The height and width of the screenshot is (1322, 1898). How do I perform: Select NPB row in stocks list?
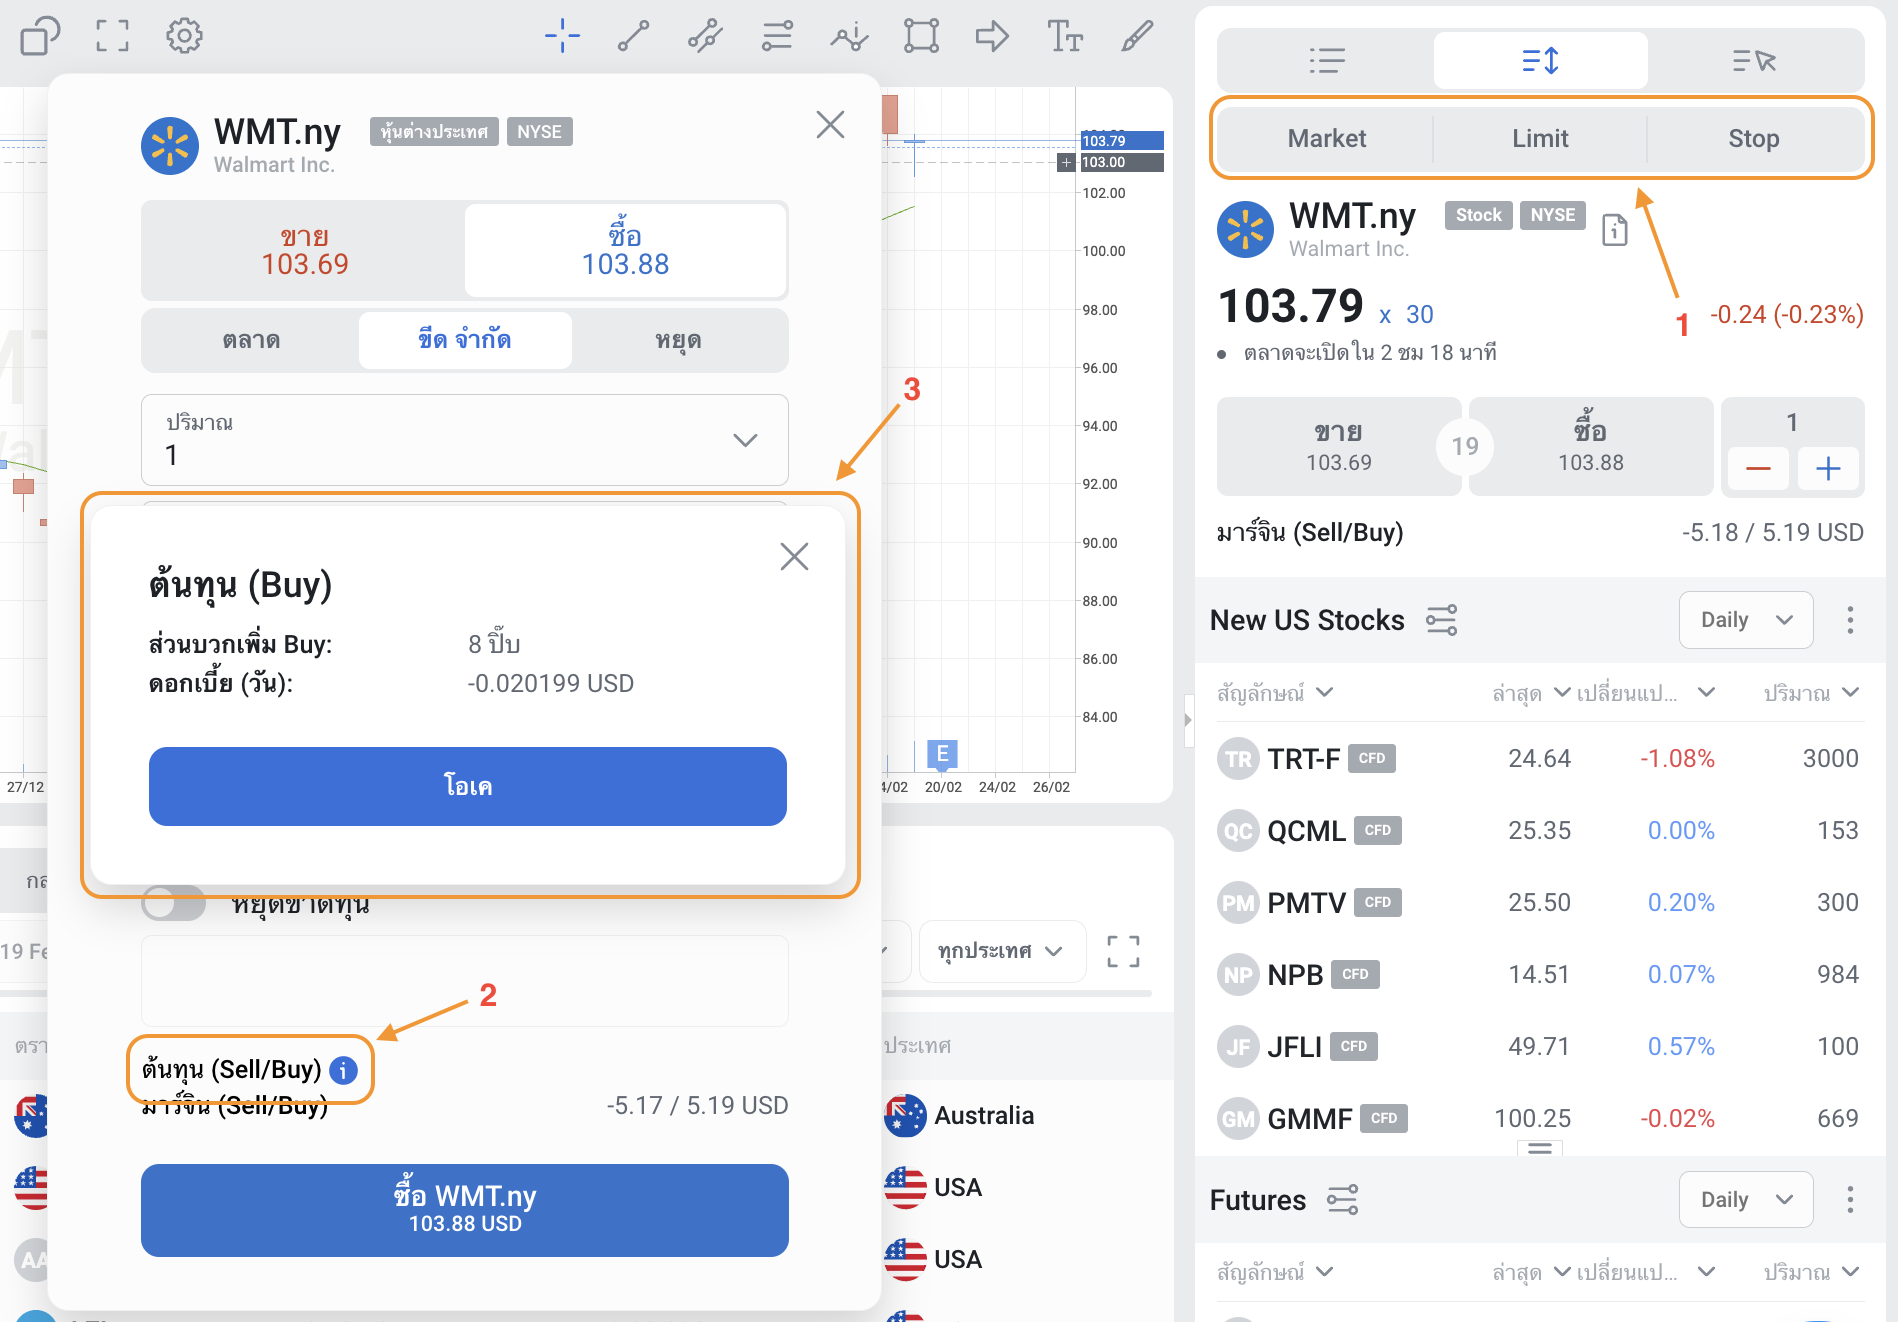(x=1538, y=974)
